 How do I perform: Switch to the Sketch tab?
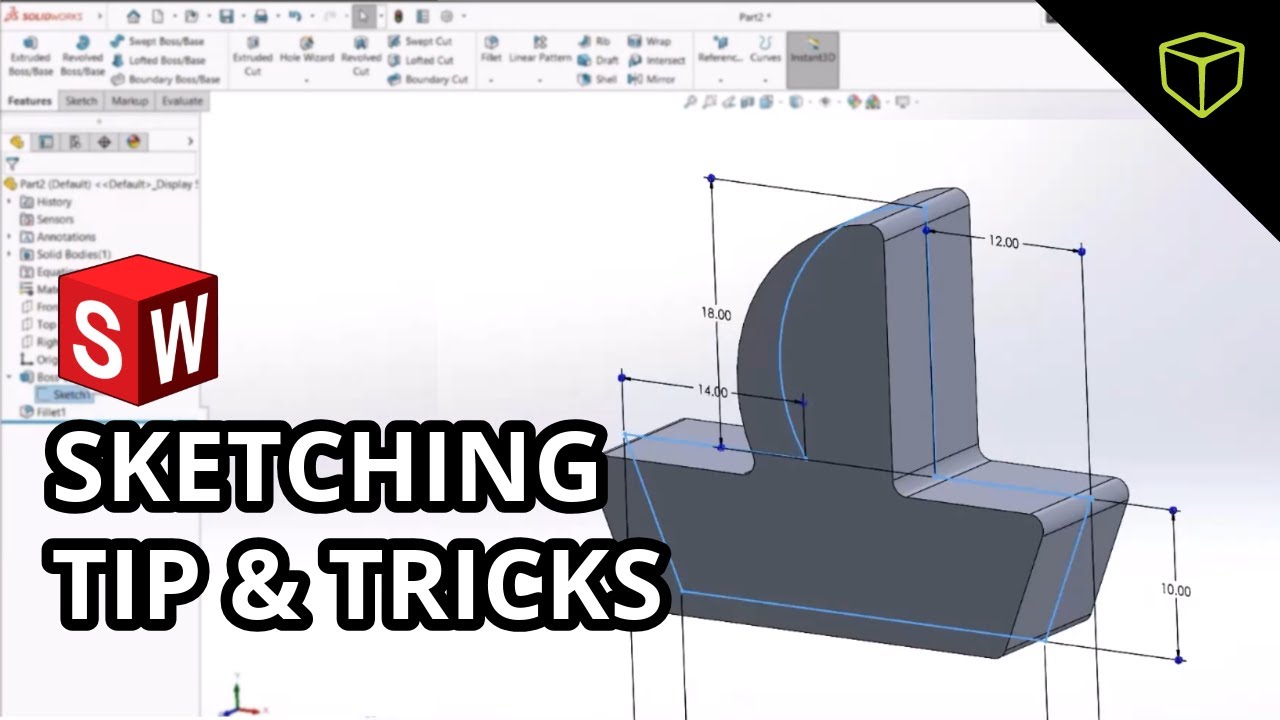81,101
